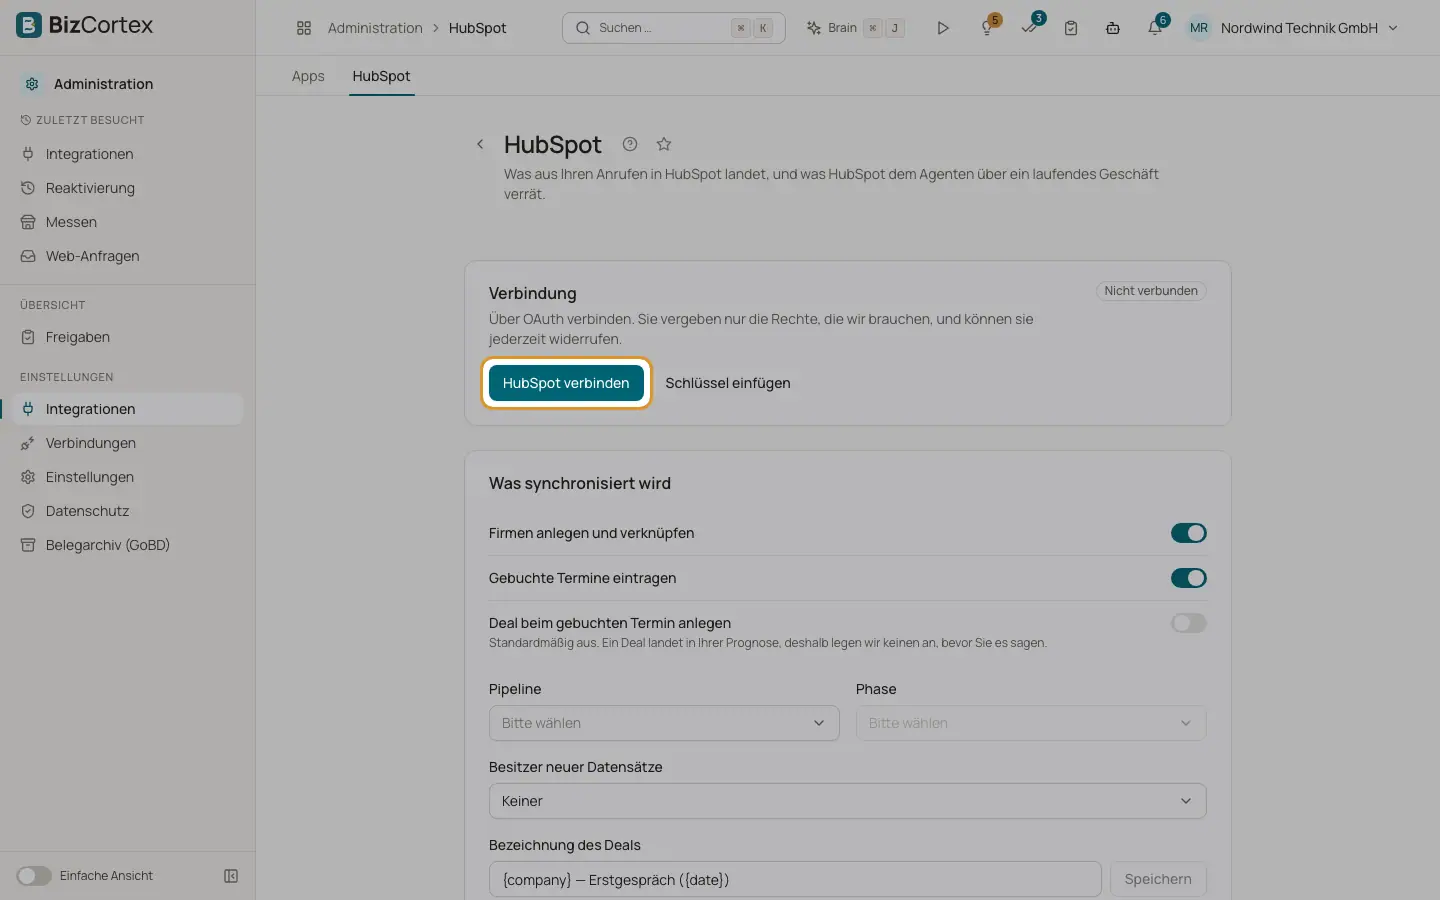Open Belegarchiv (GoBD) in sidebar
The height and width of the screenshot is (900, 1440).
point(128,545)
